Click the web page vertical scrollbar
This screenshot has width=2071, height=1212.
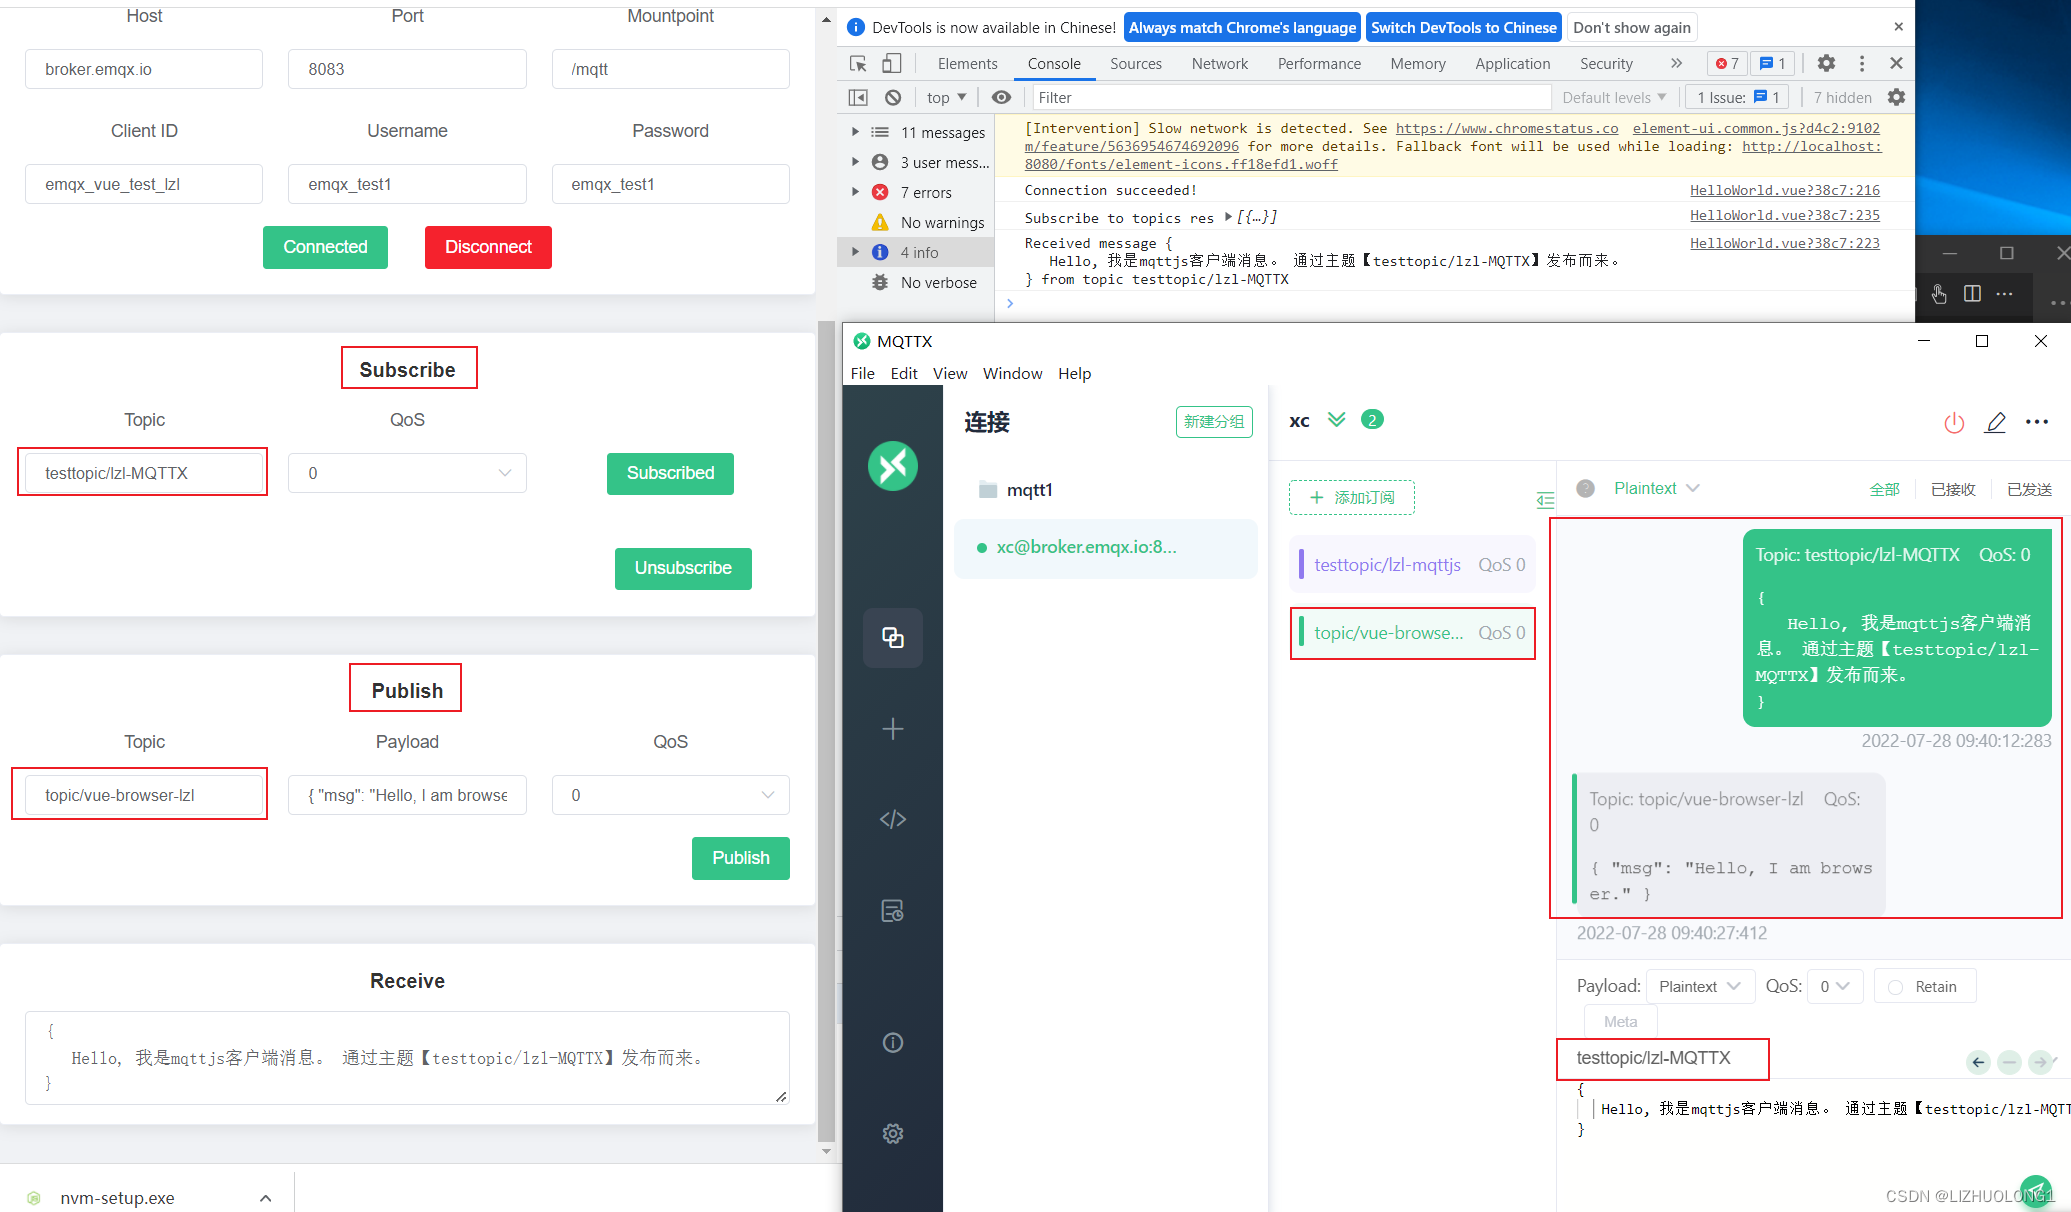click(826, 730)
